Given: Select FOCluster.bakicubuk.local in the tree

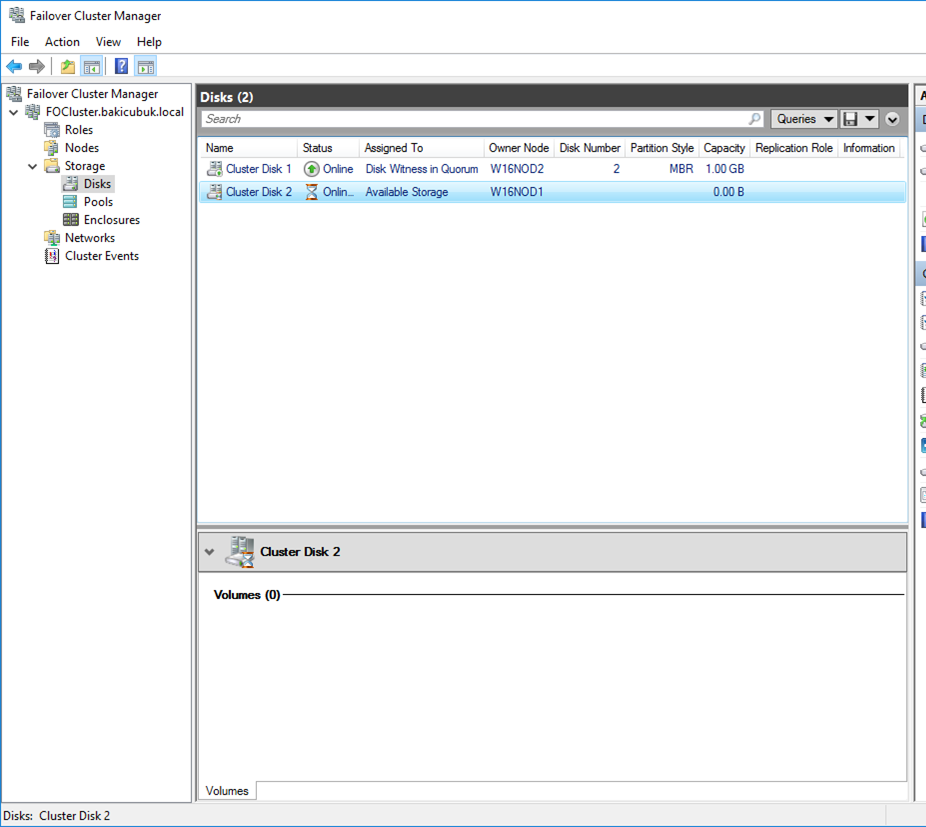Looking at the screenshot, I should click(x=115, y=112).
